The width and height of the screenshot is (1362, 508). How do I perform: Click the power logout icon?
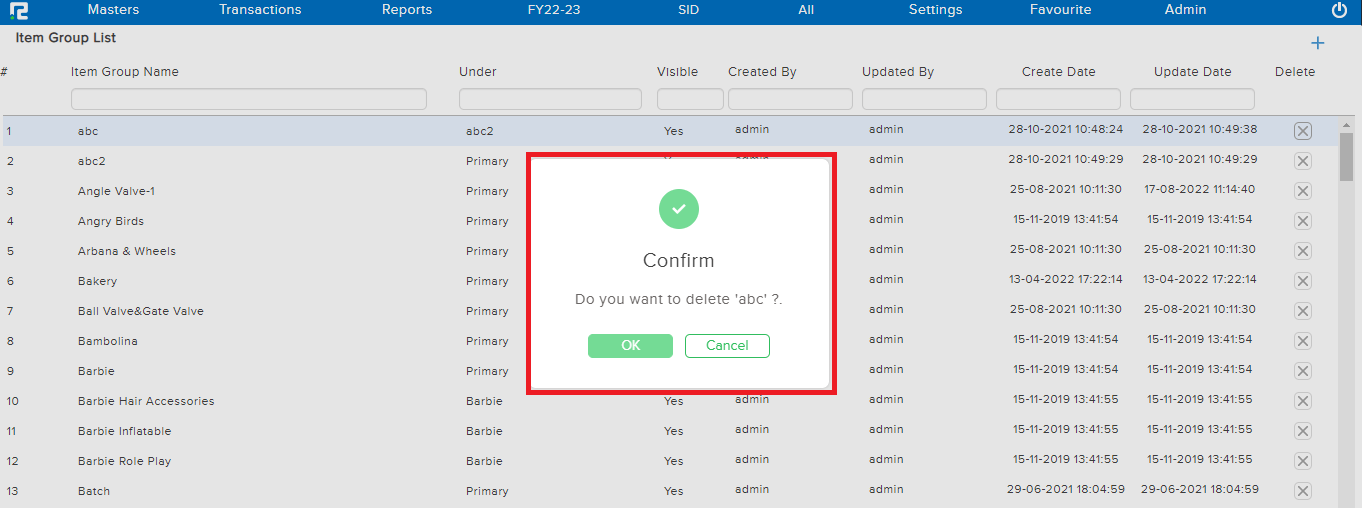click(x=1339, y=10)
